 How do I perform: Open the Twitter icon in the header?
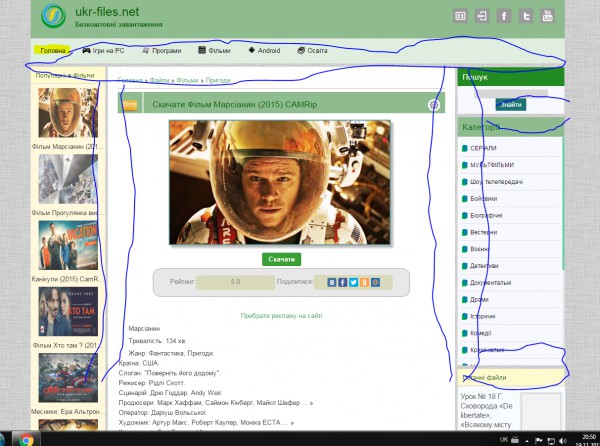(526, 16)
